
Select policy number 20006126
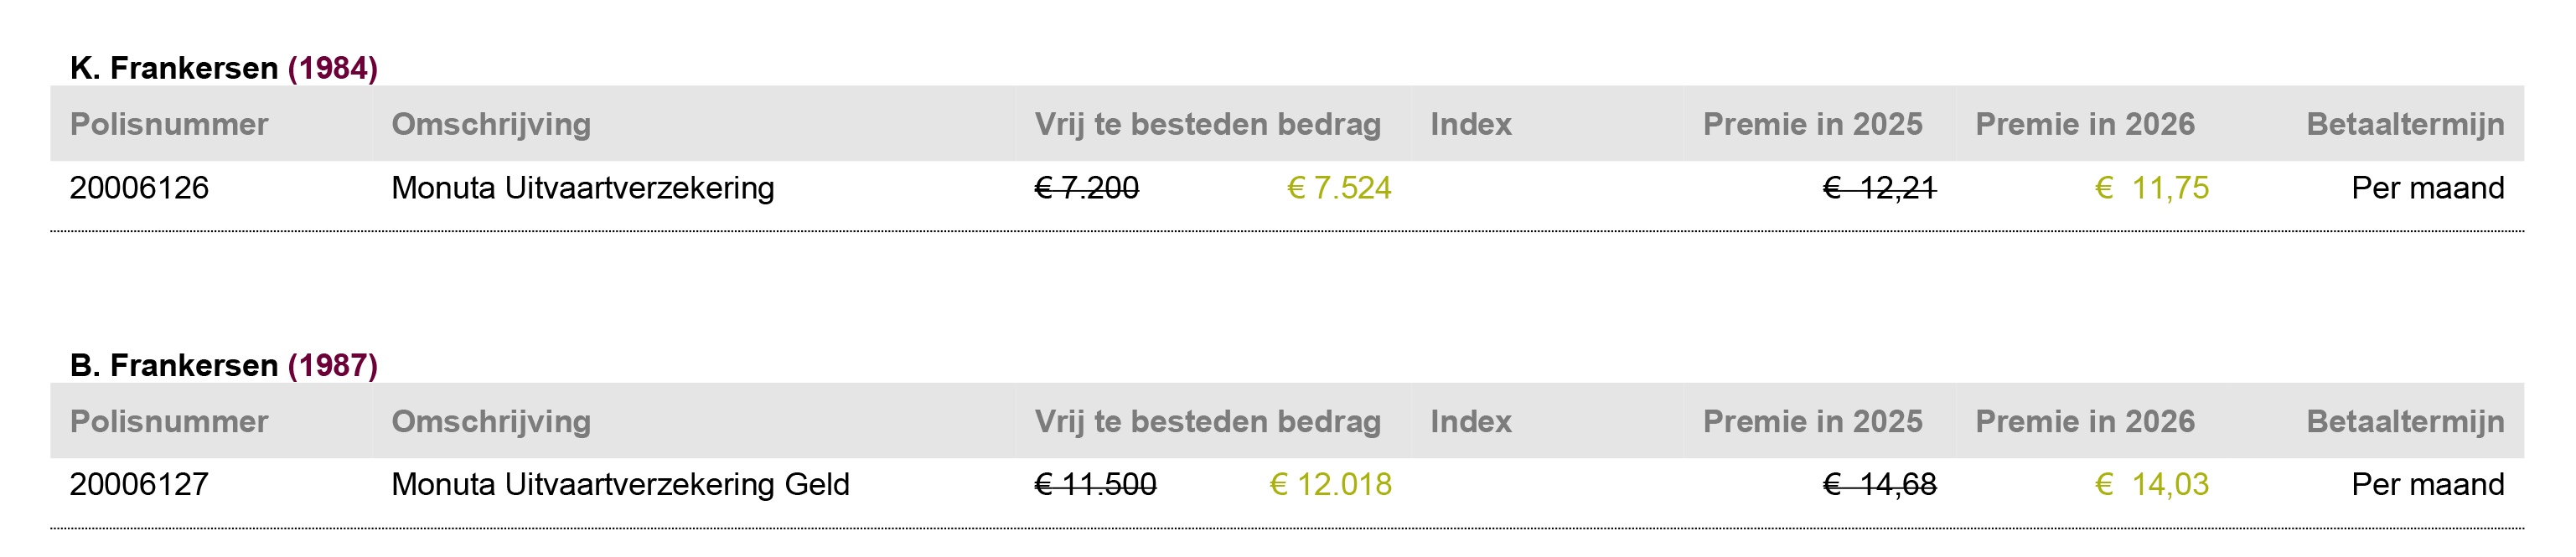[139, 188]
